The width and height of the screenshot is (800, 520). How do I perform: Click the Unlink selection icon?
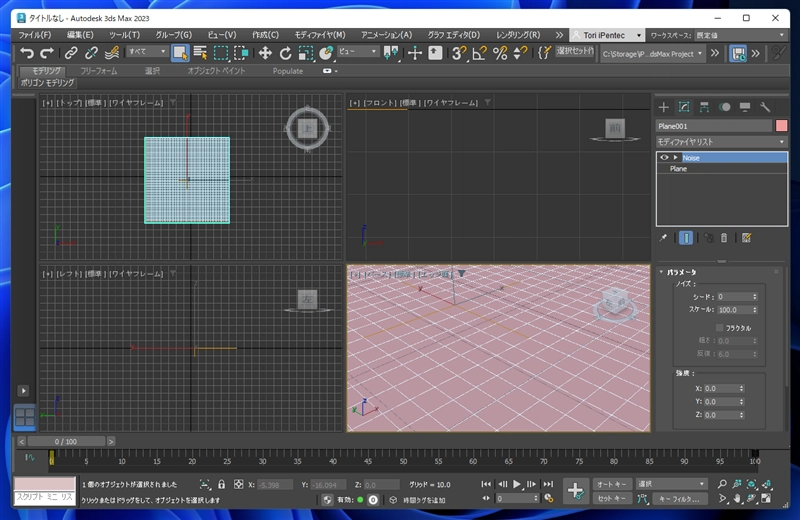pyautogui.click(x=91, y=53)
